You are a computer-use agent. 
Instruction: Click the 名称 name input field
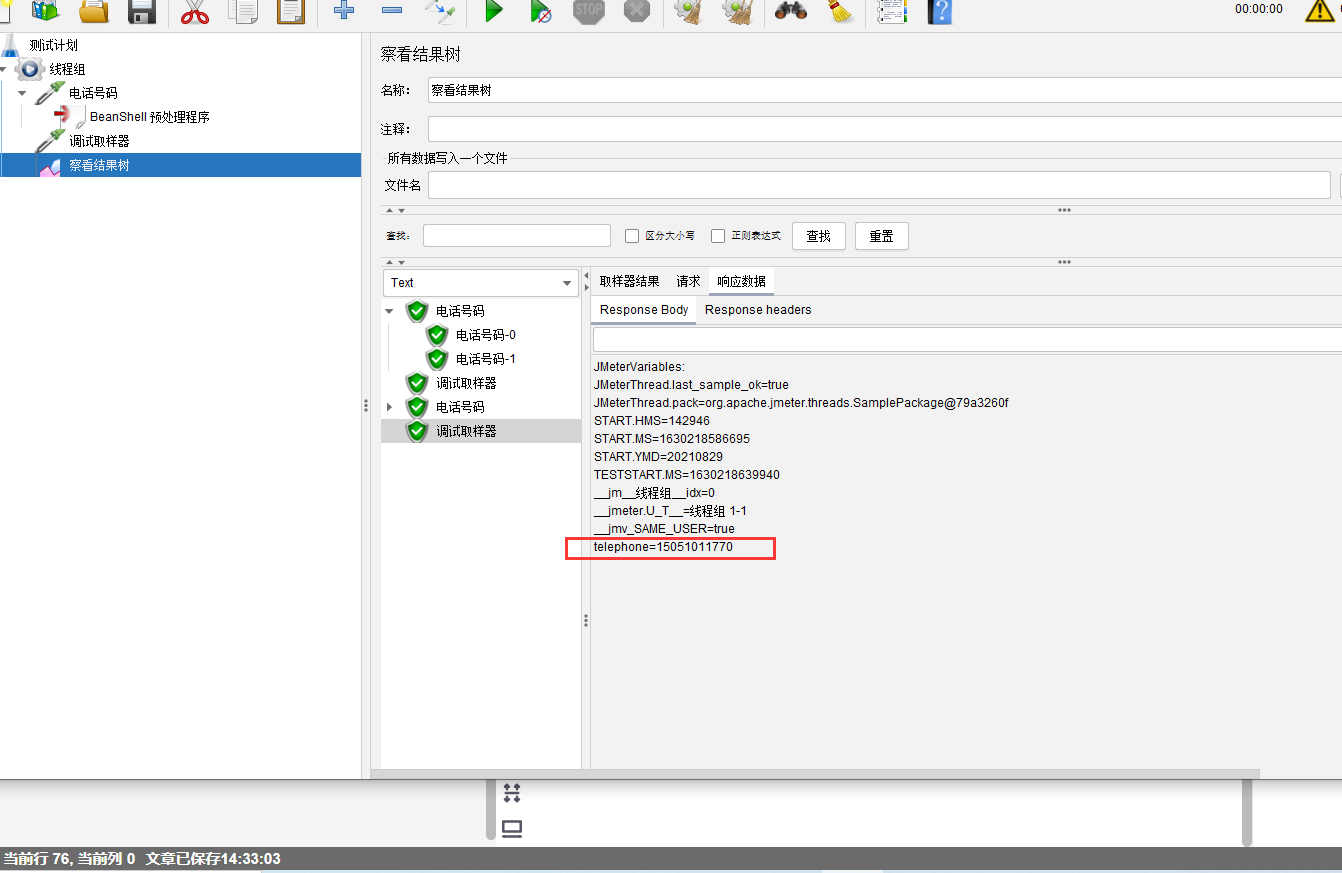pyautogui.click(x=885, y=90)
